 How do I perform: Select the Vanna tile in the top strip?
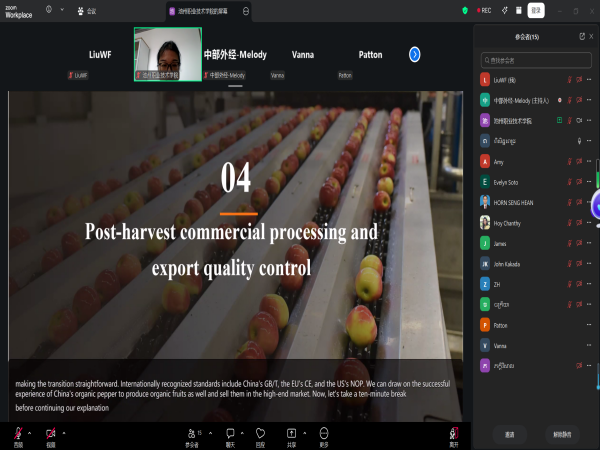pos(303,54)
